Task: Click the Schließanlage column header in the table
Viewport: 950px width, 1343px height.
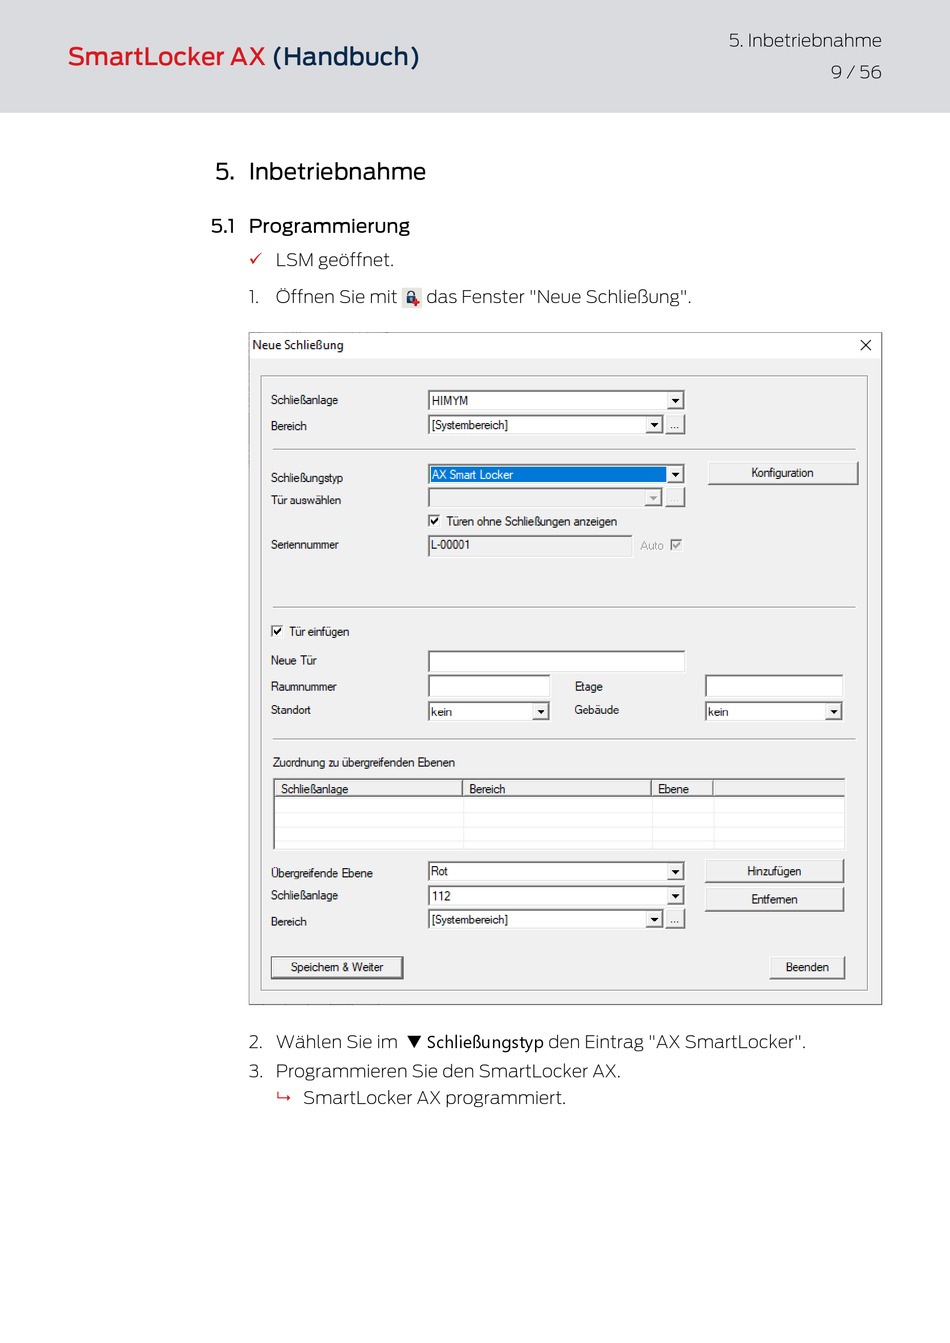Action: click(x=368, y=789)
